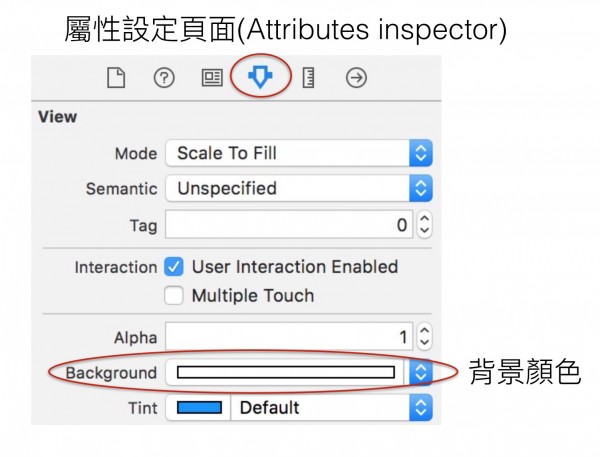The height and width of the screenshot is (457, 600).
Task: Open the Quick Help inspector
Action: (164, 78)
